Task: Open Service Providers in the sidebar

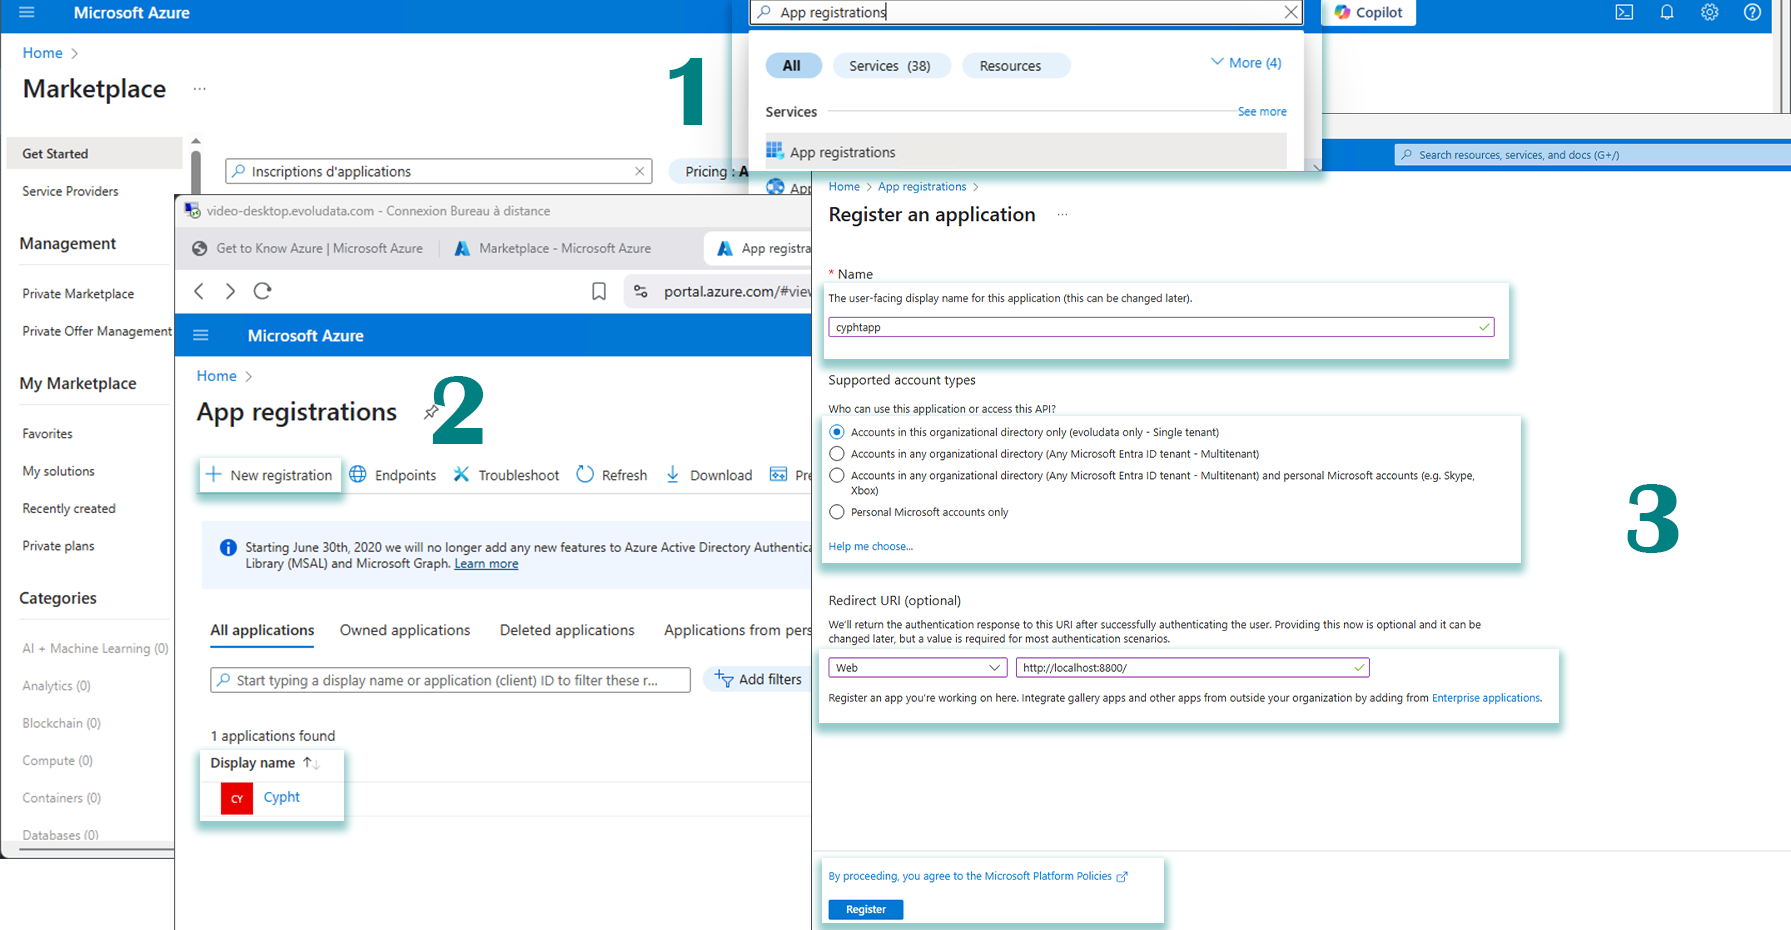Action: [x=70, y=191]
